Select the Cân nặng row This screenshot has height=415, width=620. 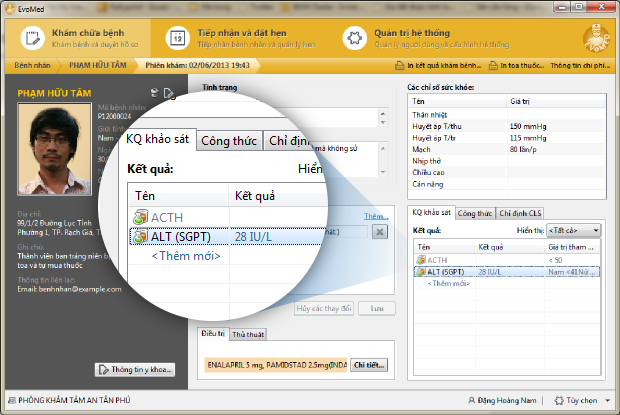coord(507,184)
